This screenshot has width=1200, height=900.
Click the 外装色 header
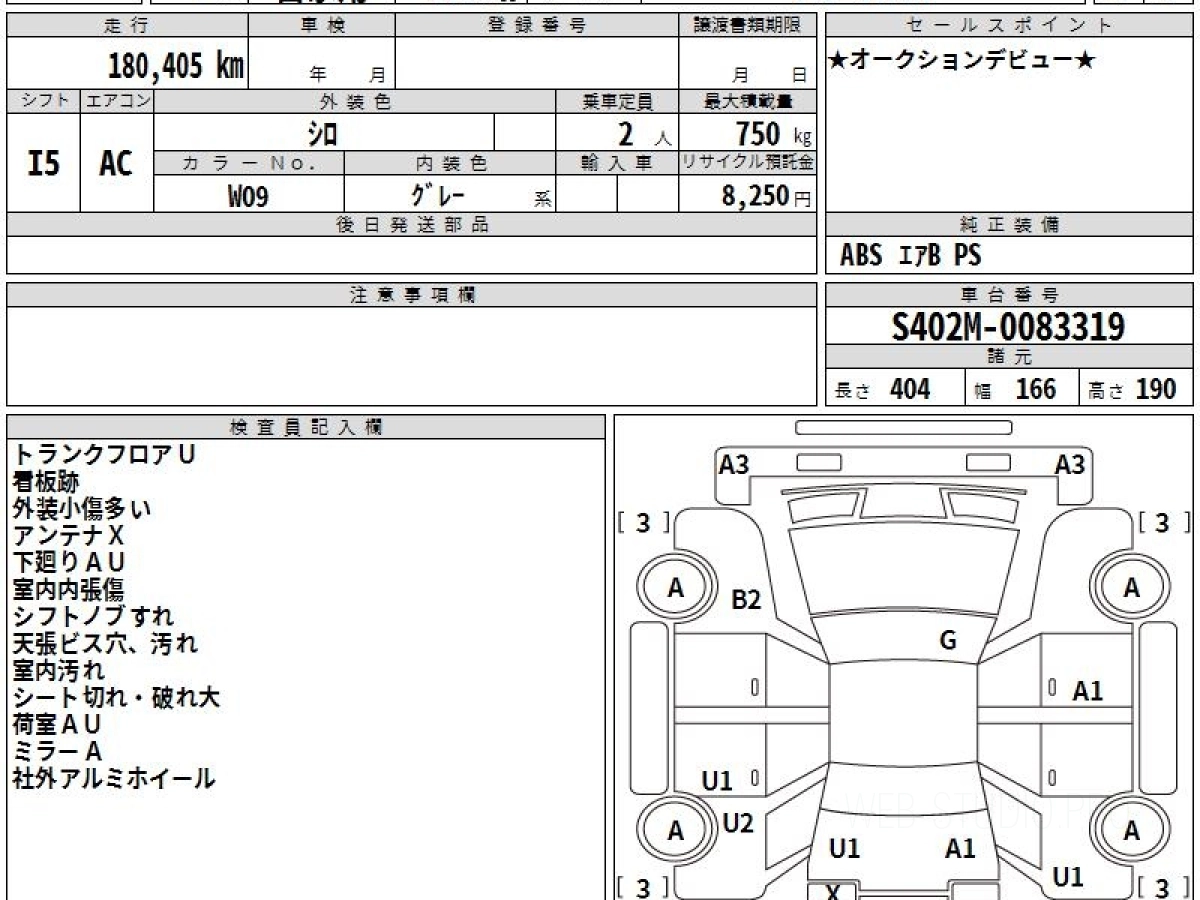tap(355, 101)
